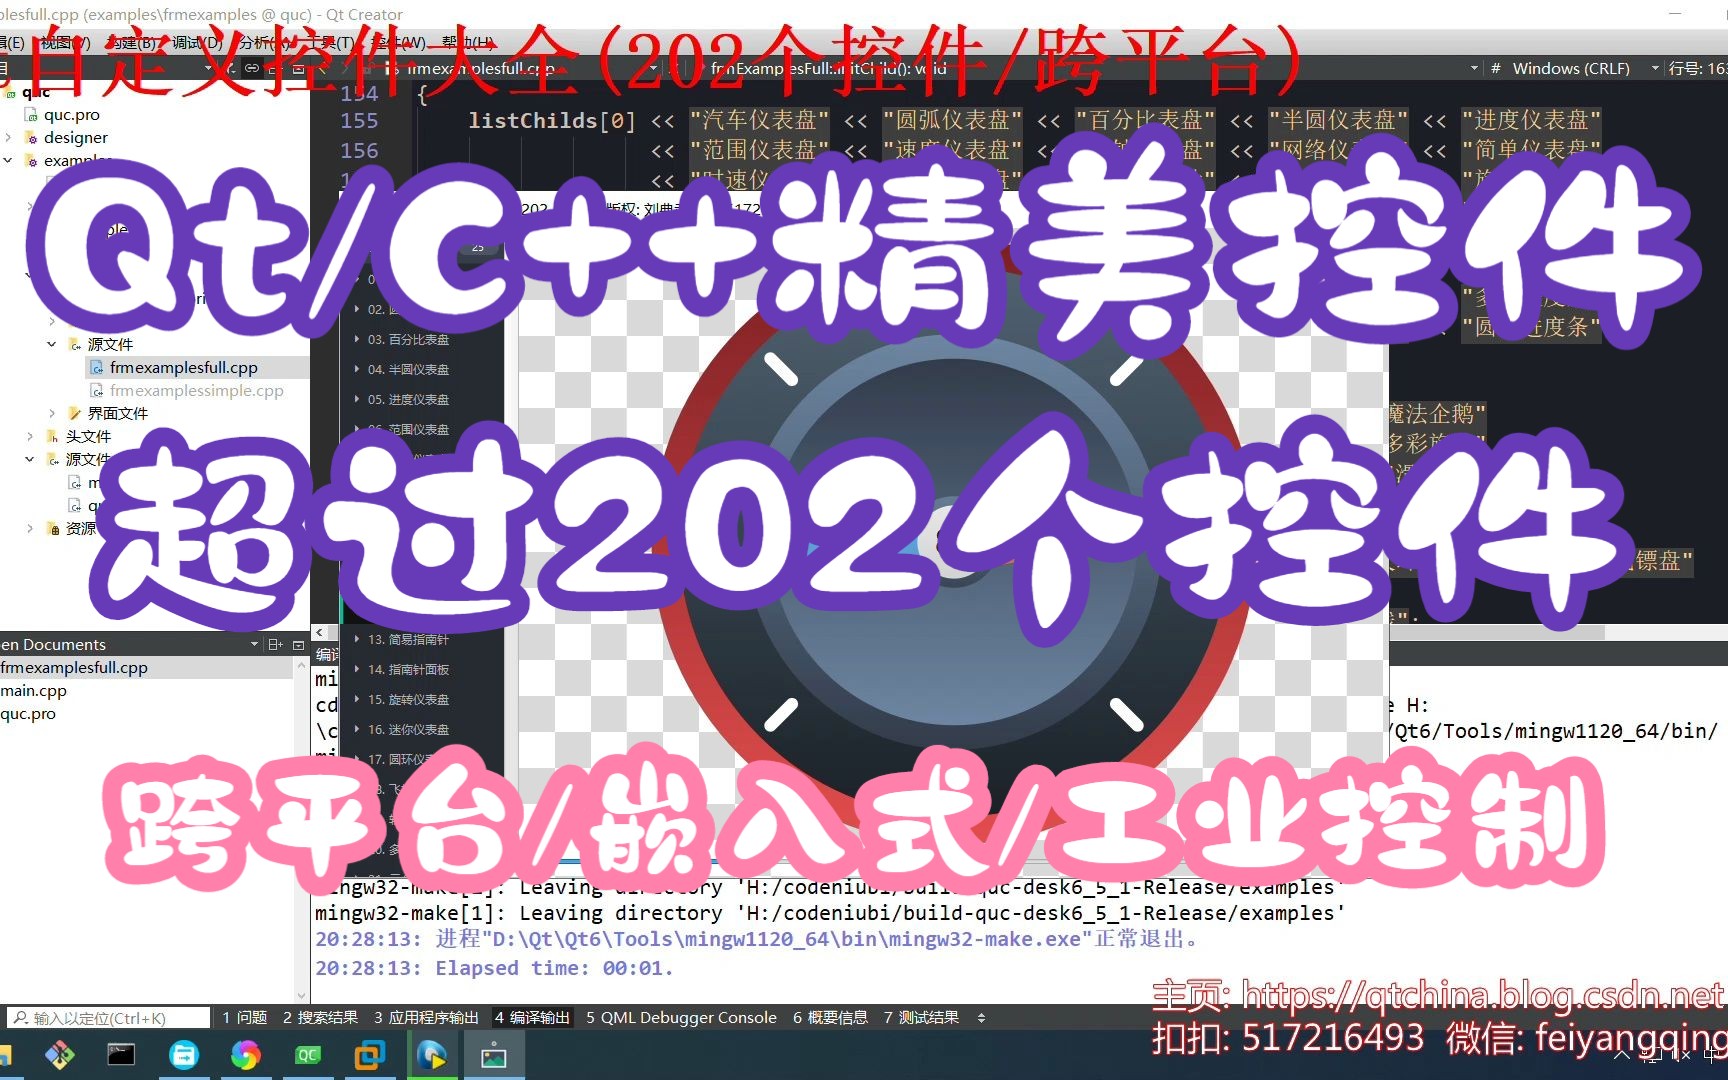Open the 调试(D) menu
1728x1080 pixels.
197,42
